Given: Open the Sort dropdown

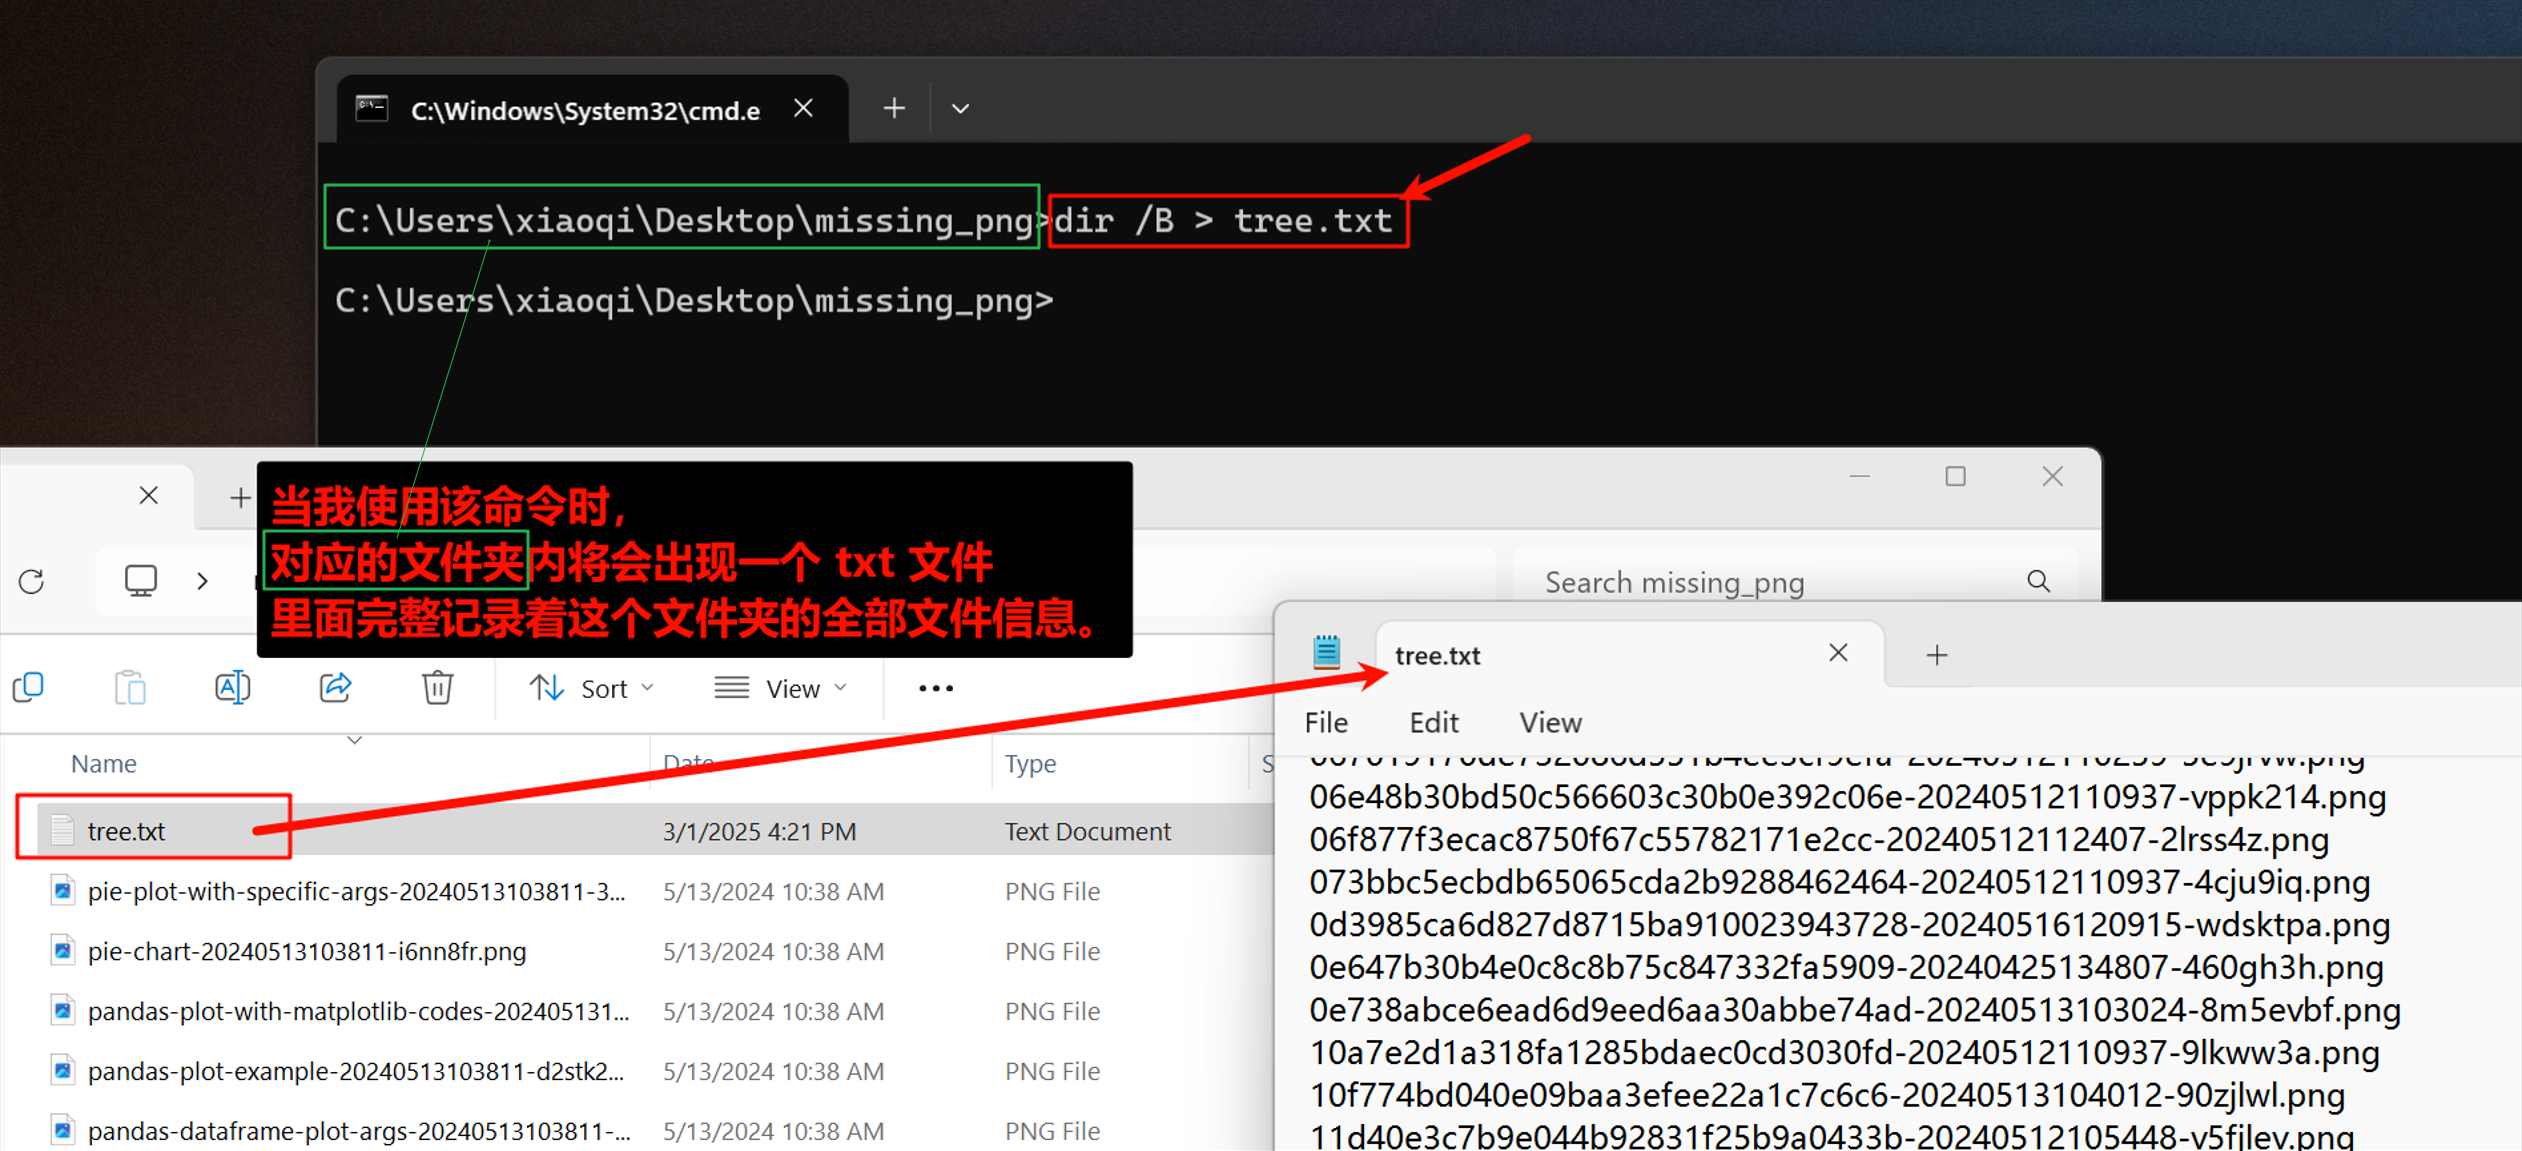Looking at the screenshot, I should tap(591, 688).
